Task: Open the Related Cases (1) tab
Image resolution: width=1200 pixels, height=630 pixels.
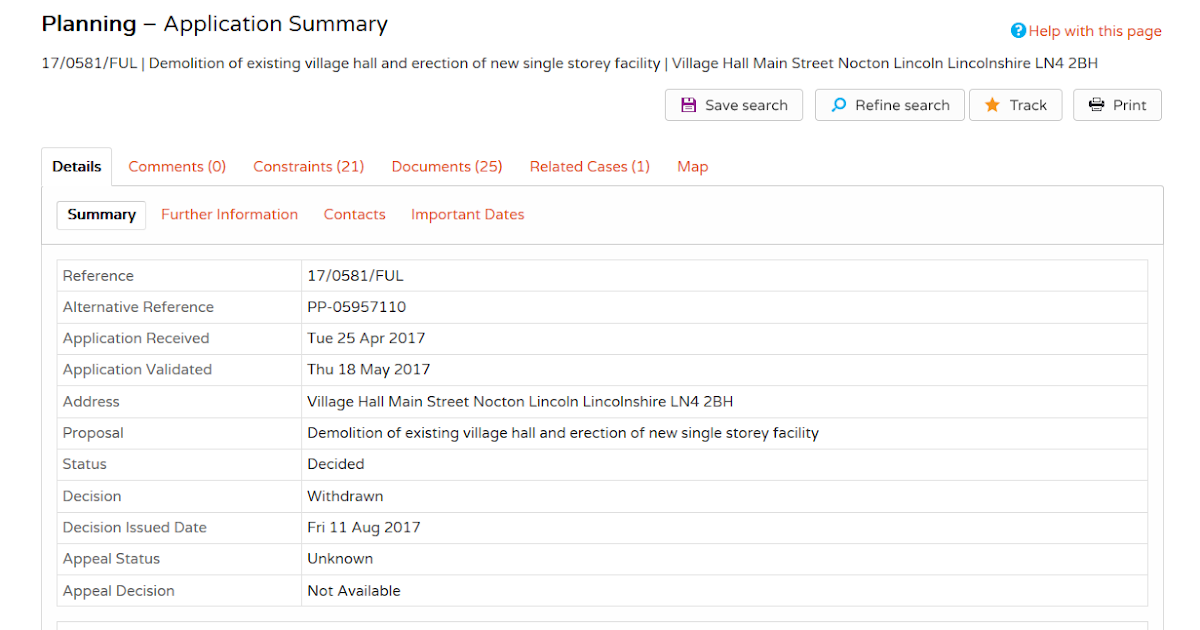Action: click(589, 166)
